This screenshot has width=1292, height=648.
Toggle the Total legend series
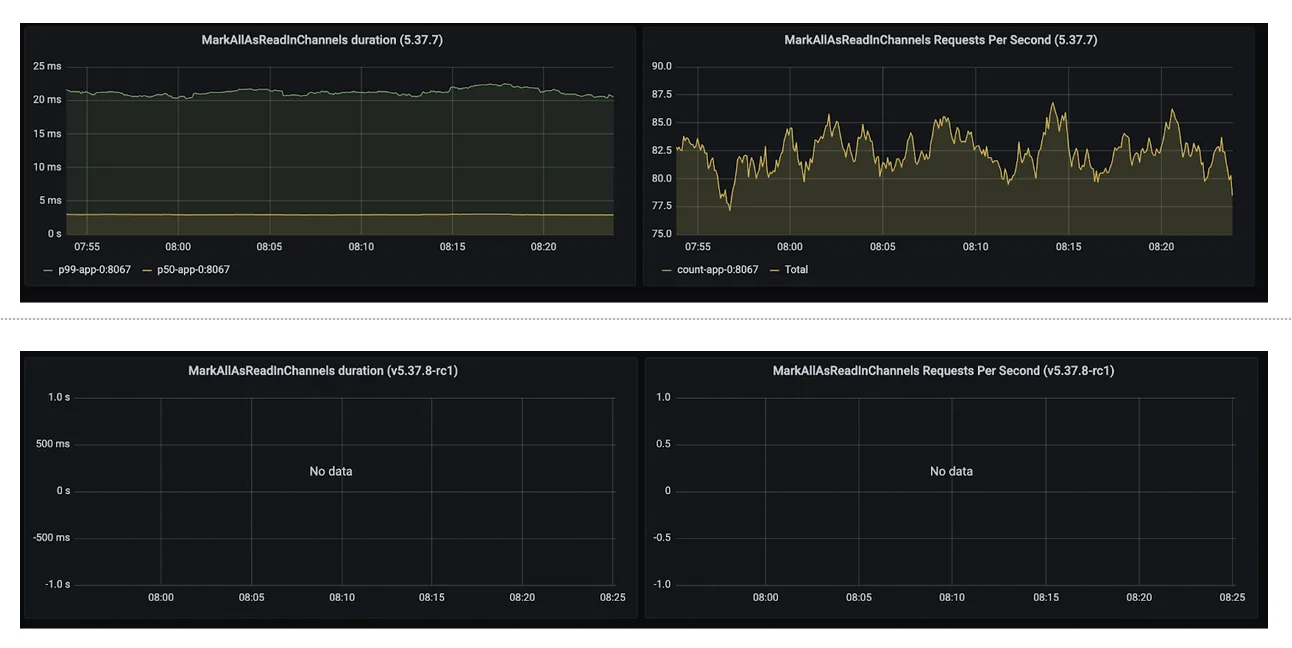(796, 270)
